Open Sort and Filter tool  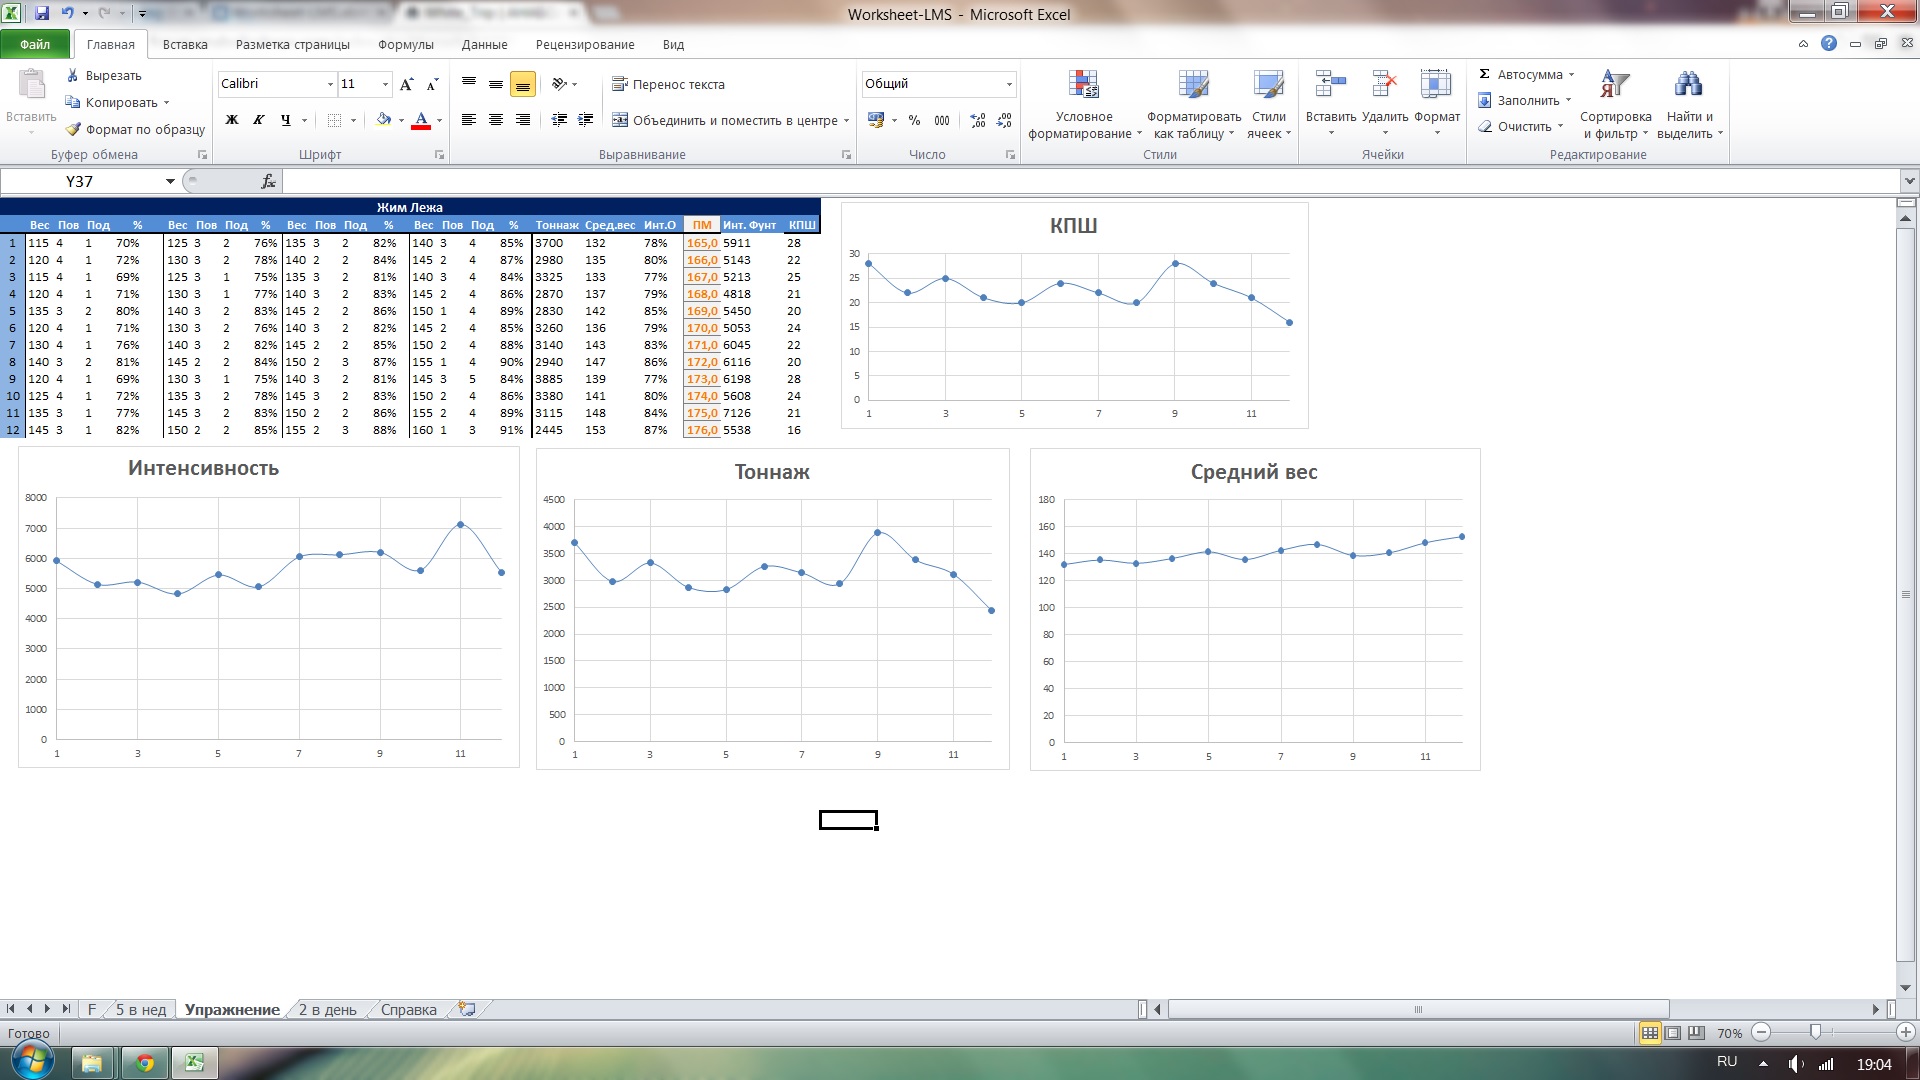point(1614,86)
